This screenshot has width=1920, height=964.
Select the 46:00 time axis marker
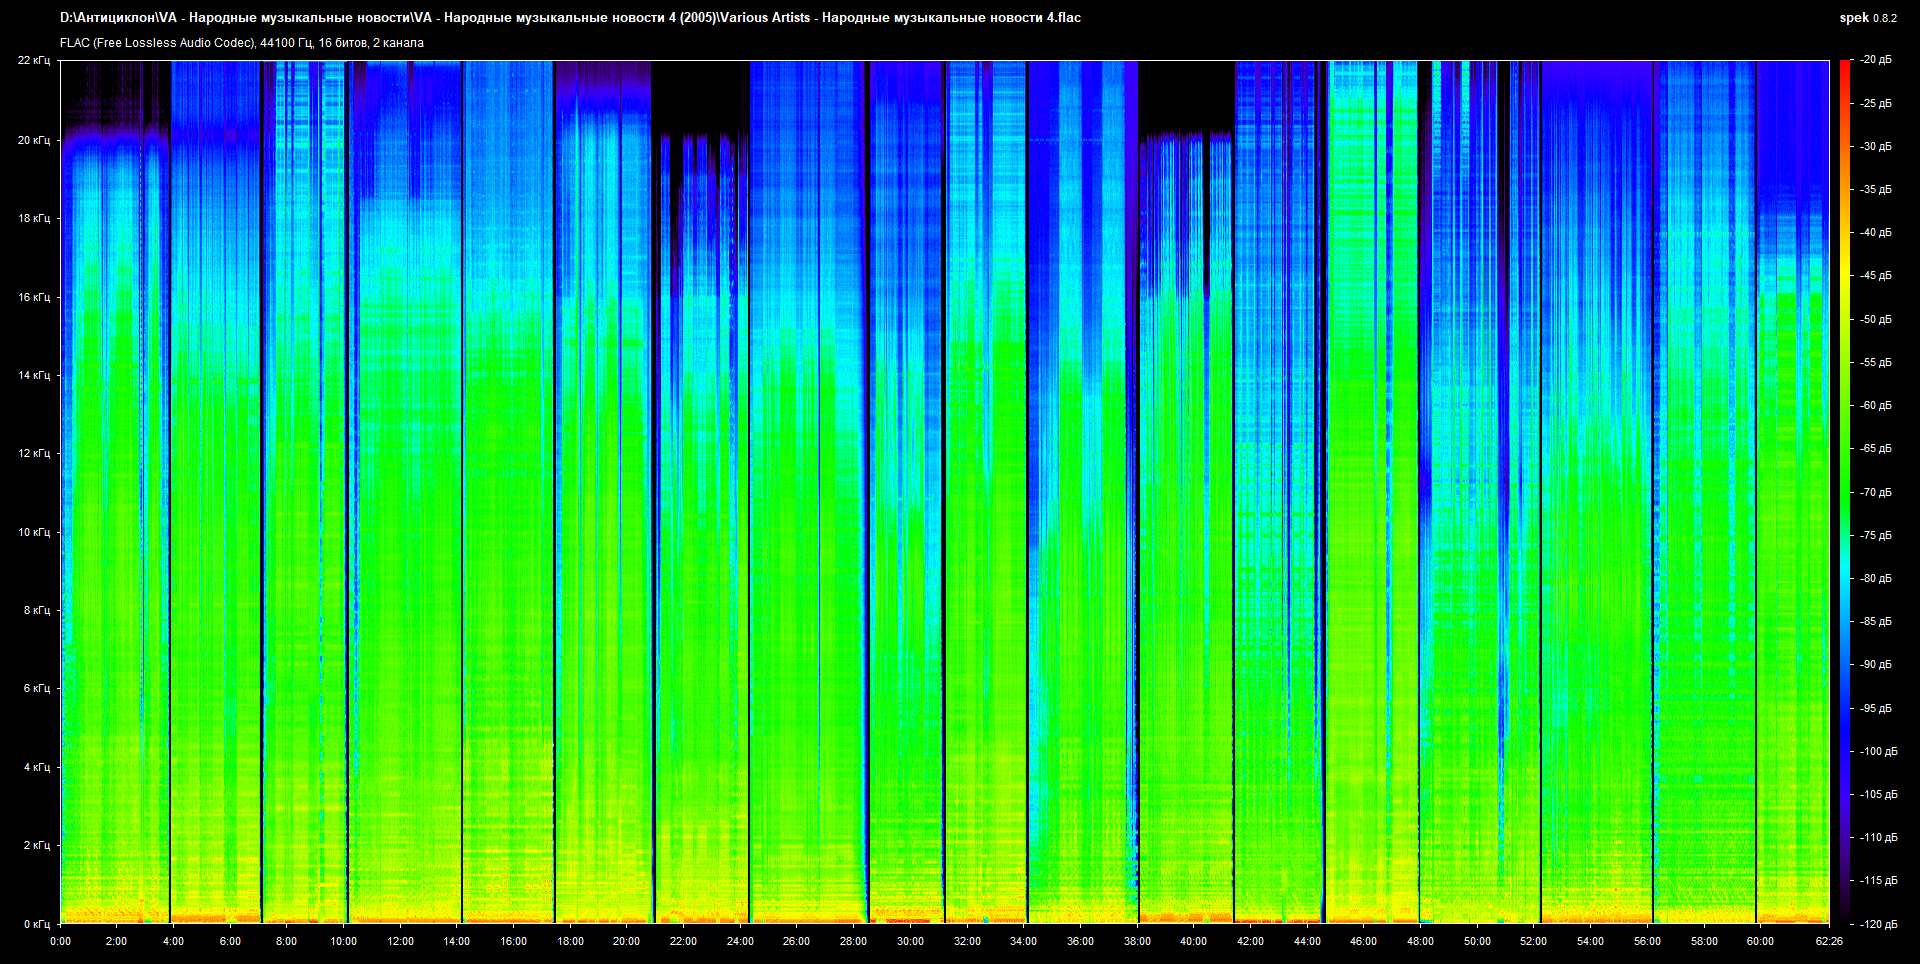click(x=1363, y=941)
